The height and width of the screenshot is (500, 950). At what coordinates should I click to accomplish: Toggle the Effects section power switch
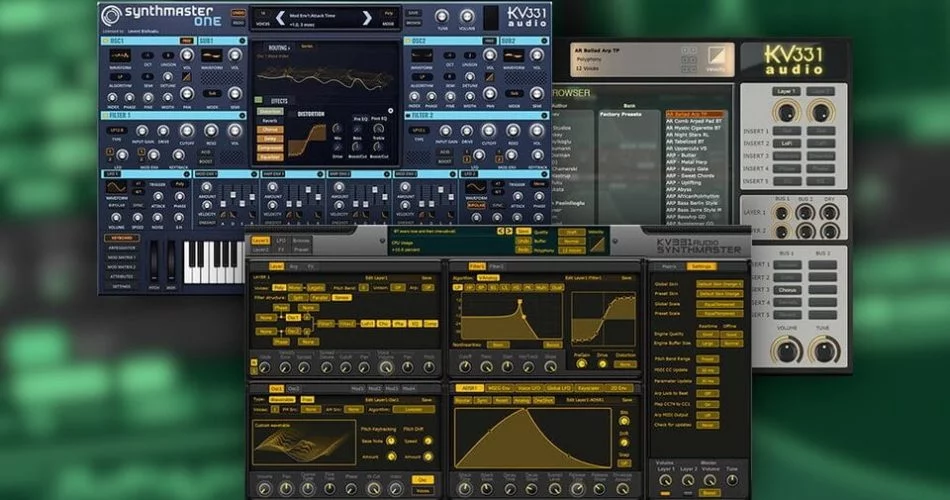click(x=259, y=100)
